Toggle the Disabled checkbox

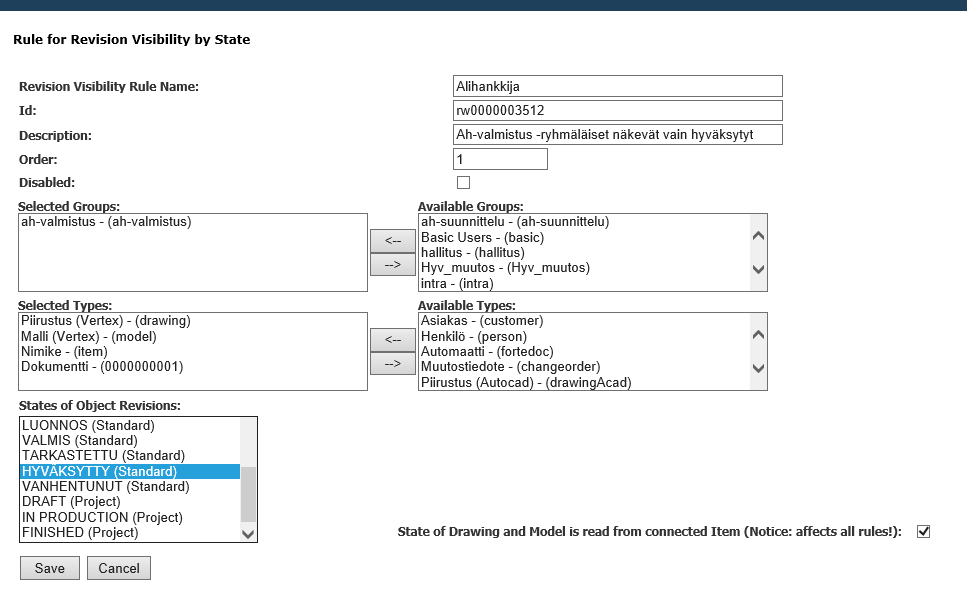point(463,183)
